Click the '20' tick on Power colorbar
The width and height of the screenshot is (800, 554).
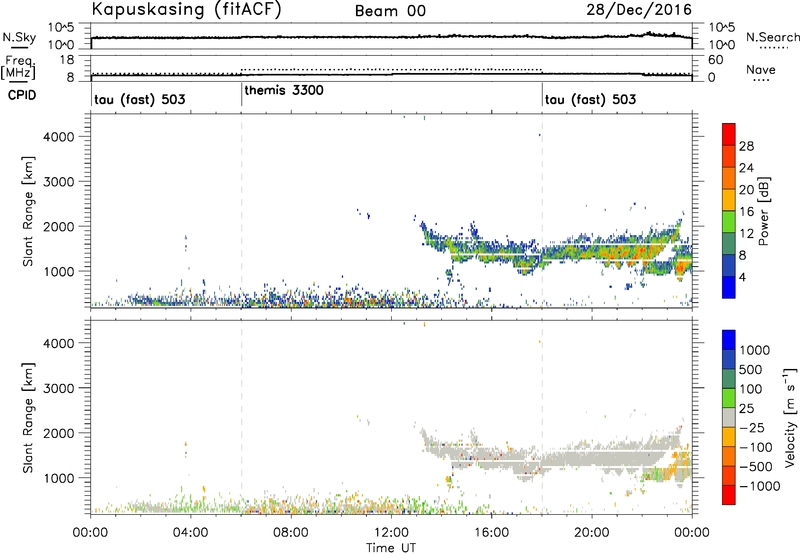click(x=746, y=190)
